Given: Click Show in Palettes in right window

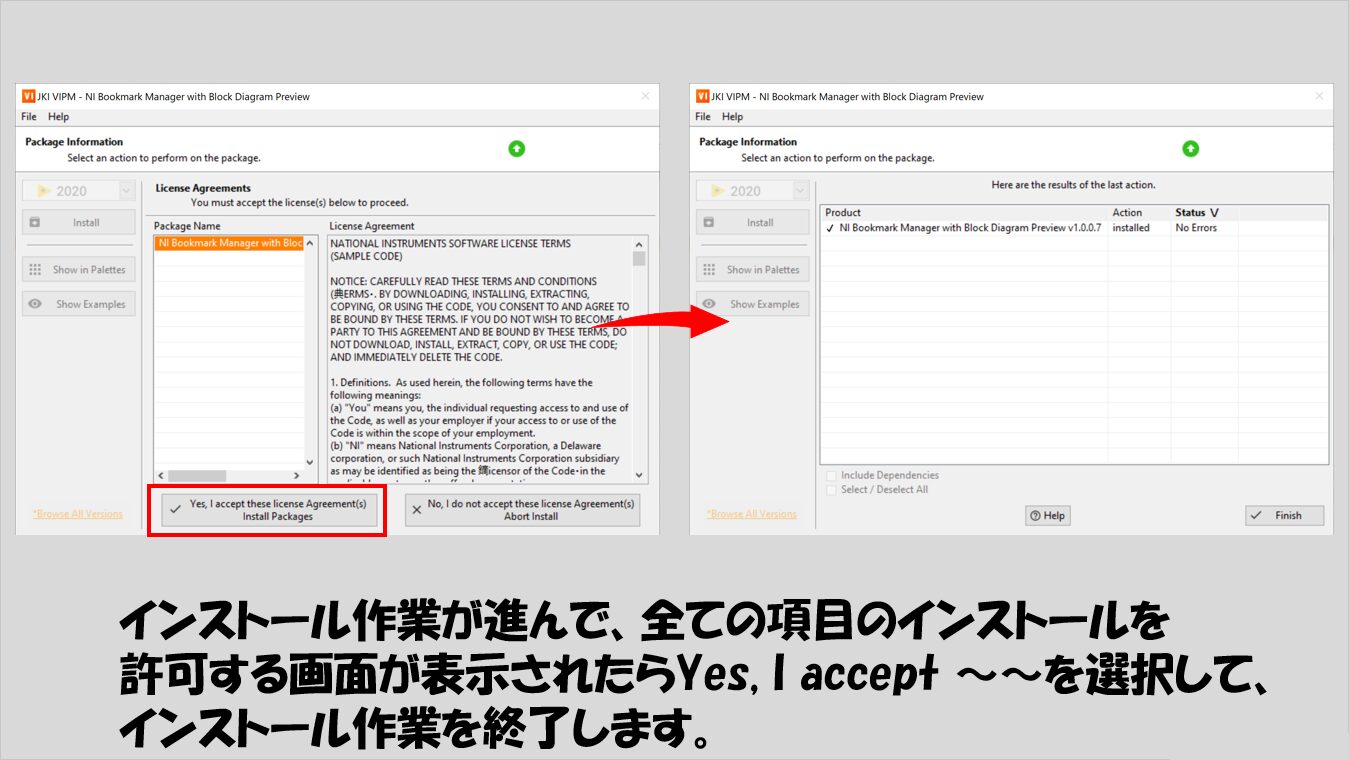Looking at the screenshot, I should coord(752,270).
